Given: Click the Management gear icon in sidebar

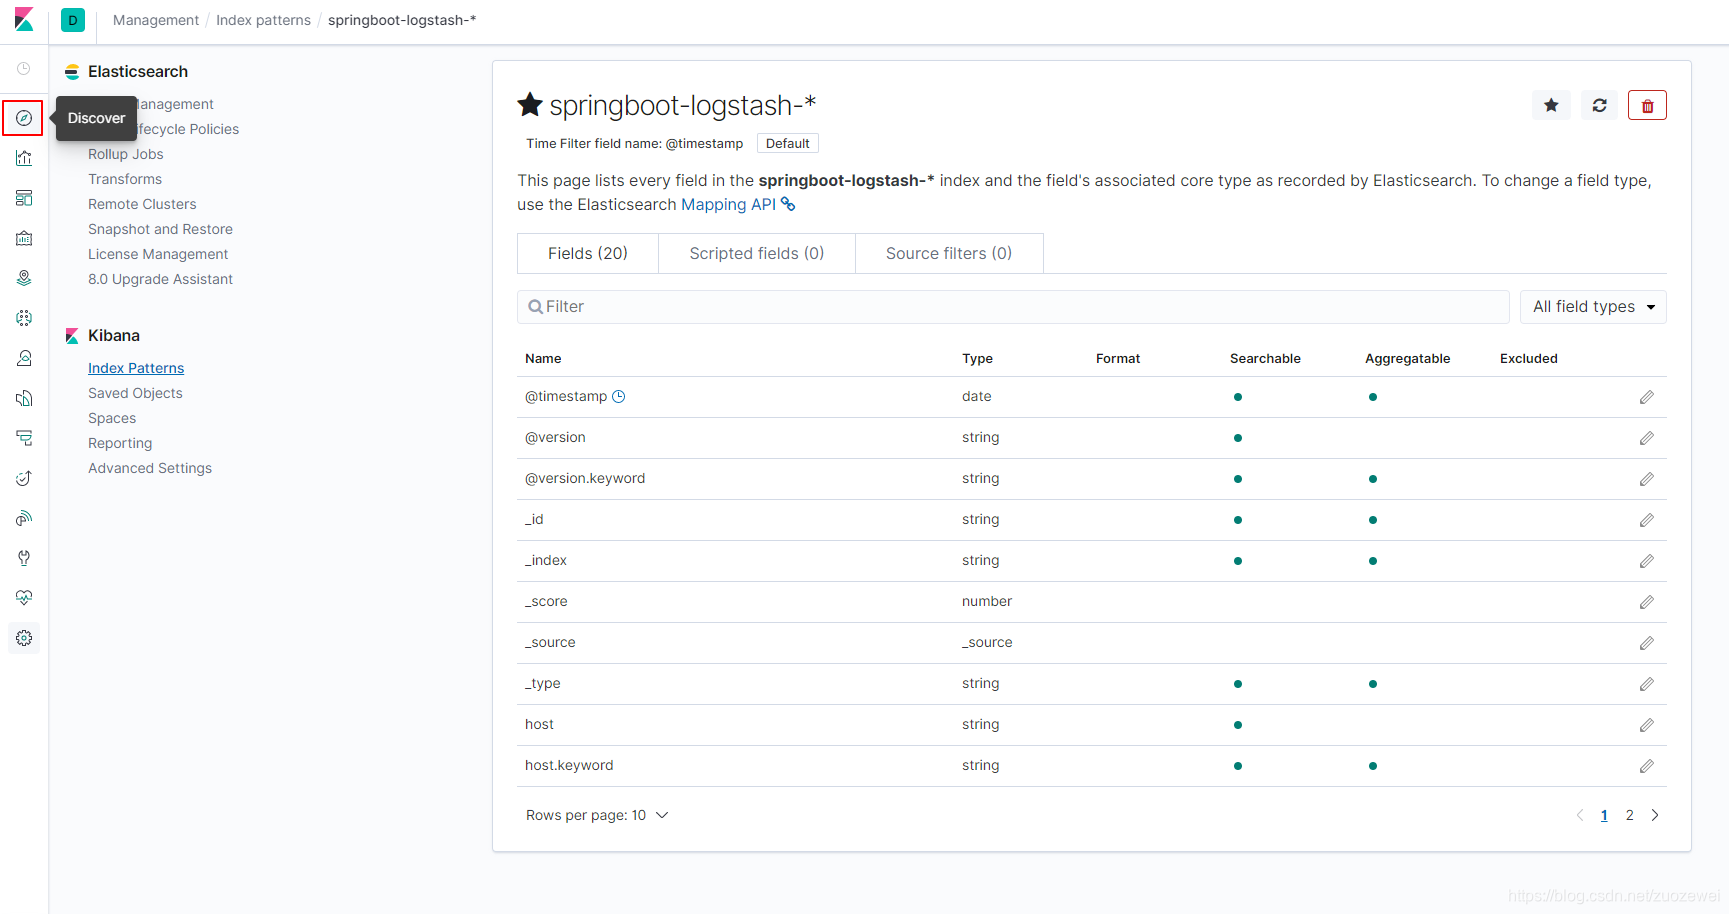Looking at the screenshot, I should pos(24,638).
